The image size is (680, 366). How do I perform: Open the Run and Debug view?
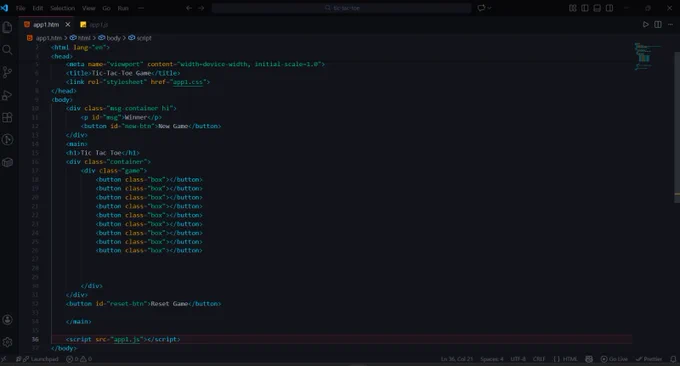pos(7,95)
